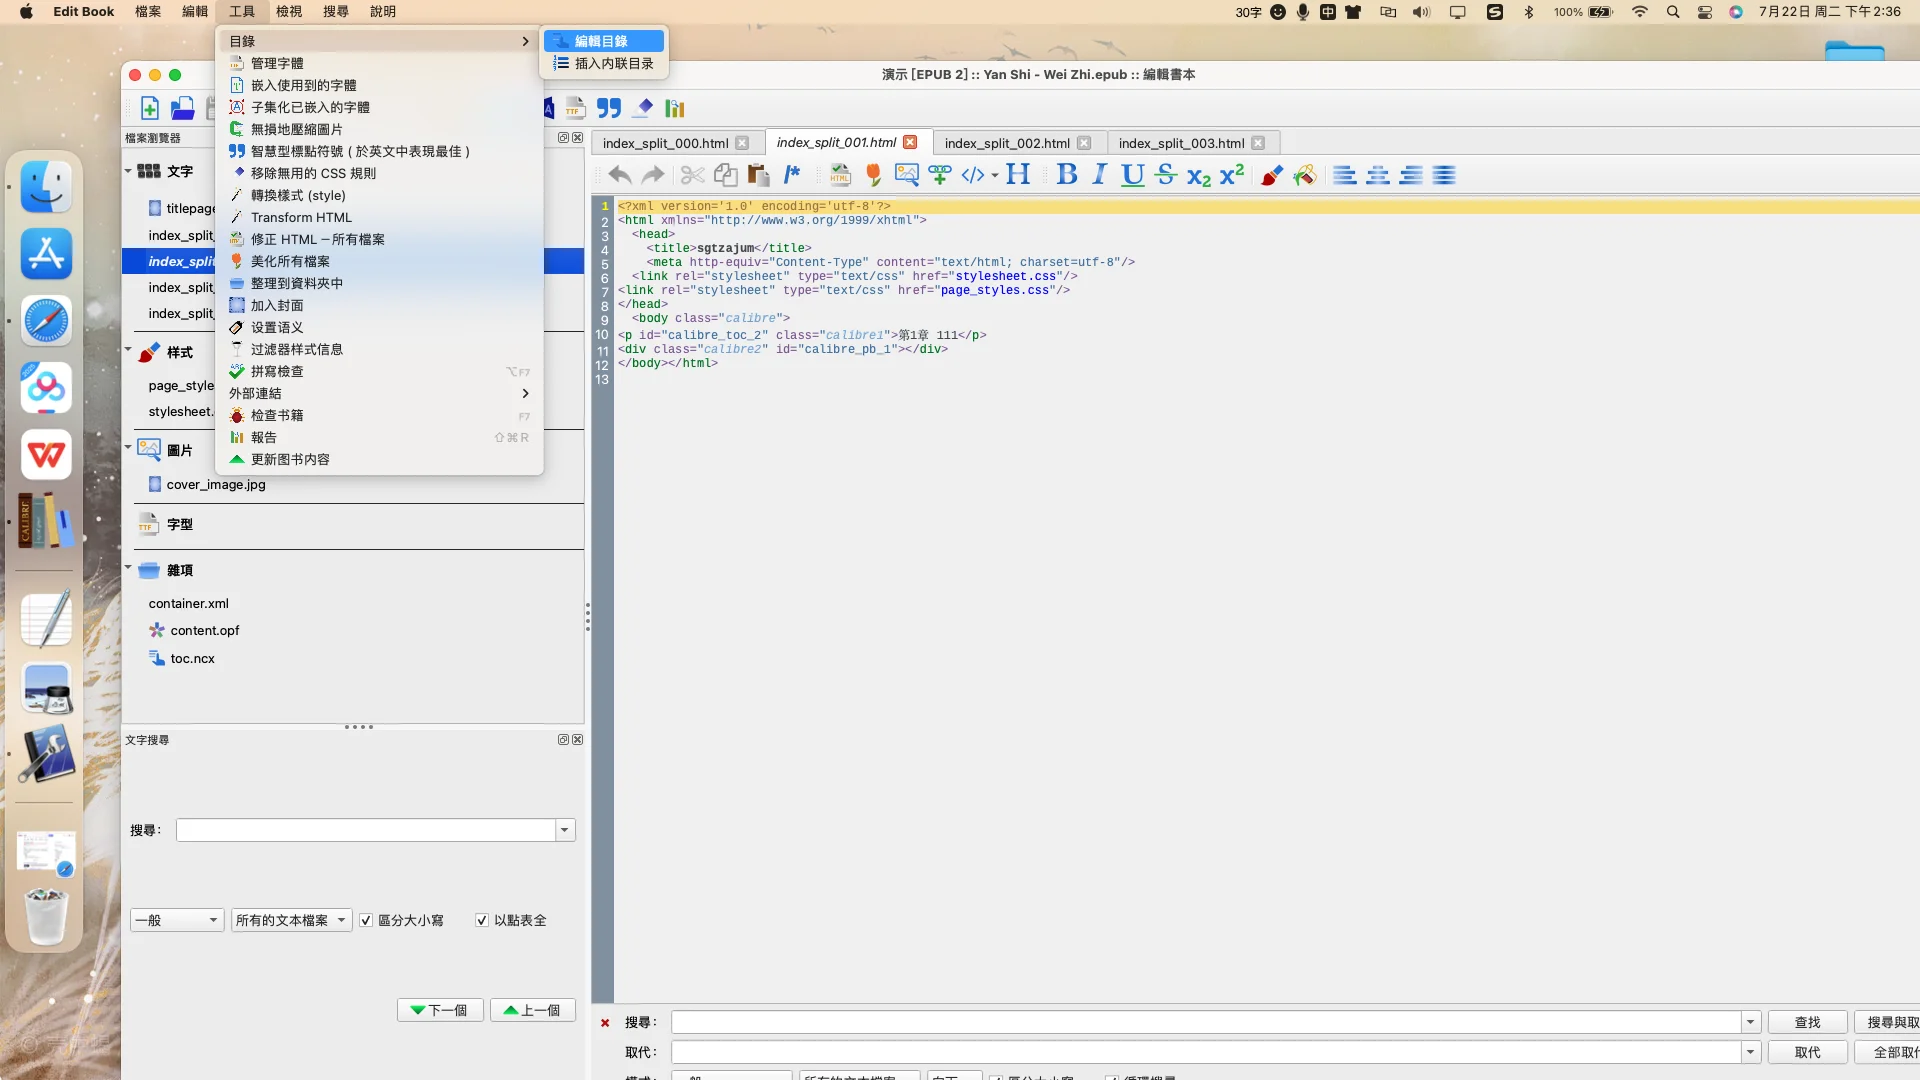Select toc.ncx in file browser
This screenshot has height=1080, width=1920.
coord(192,658)
